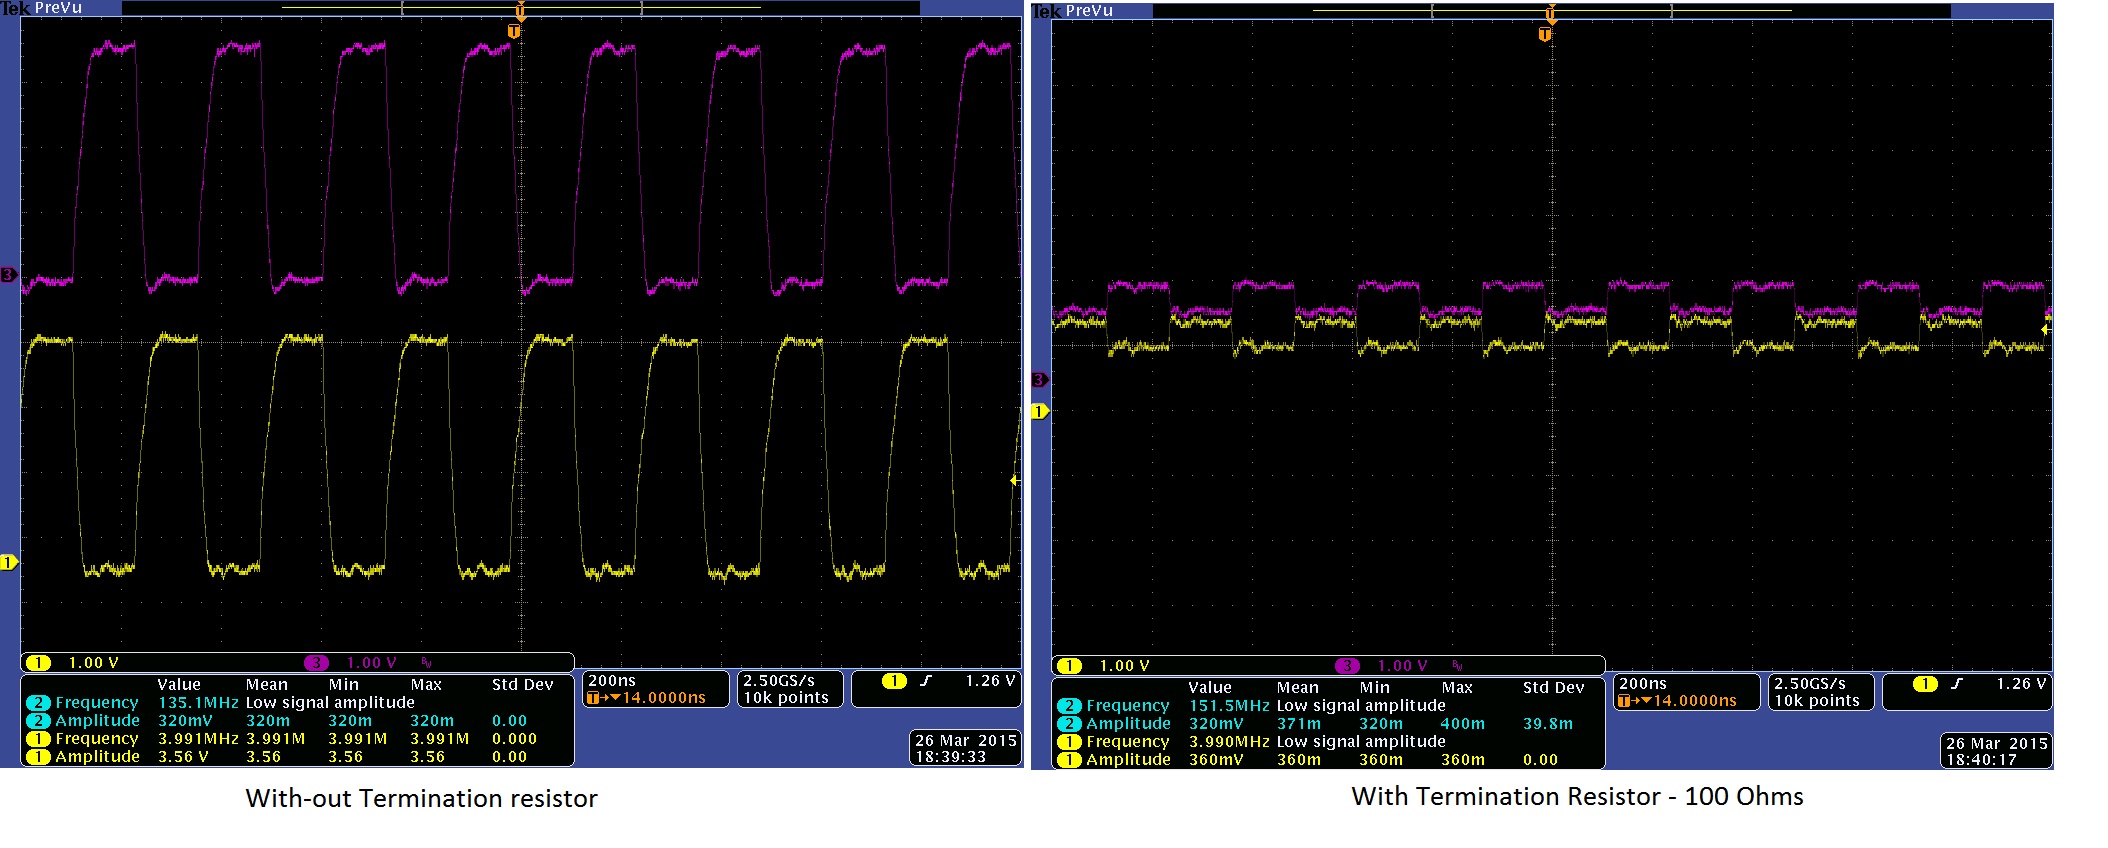Select the channel 2 Amplitude row on right scope
The height and width of the screenshot is (848, 2108).
click(x=1328, y=724)
